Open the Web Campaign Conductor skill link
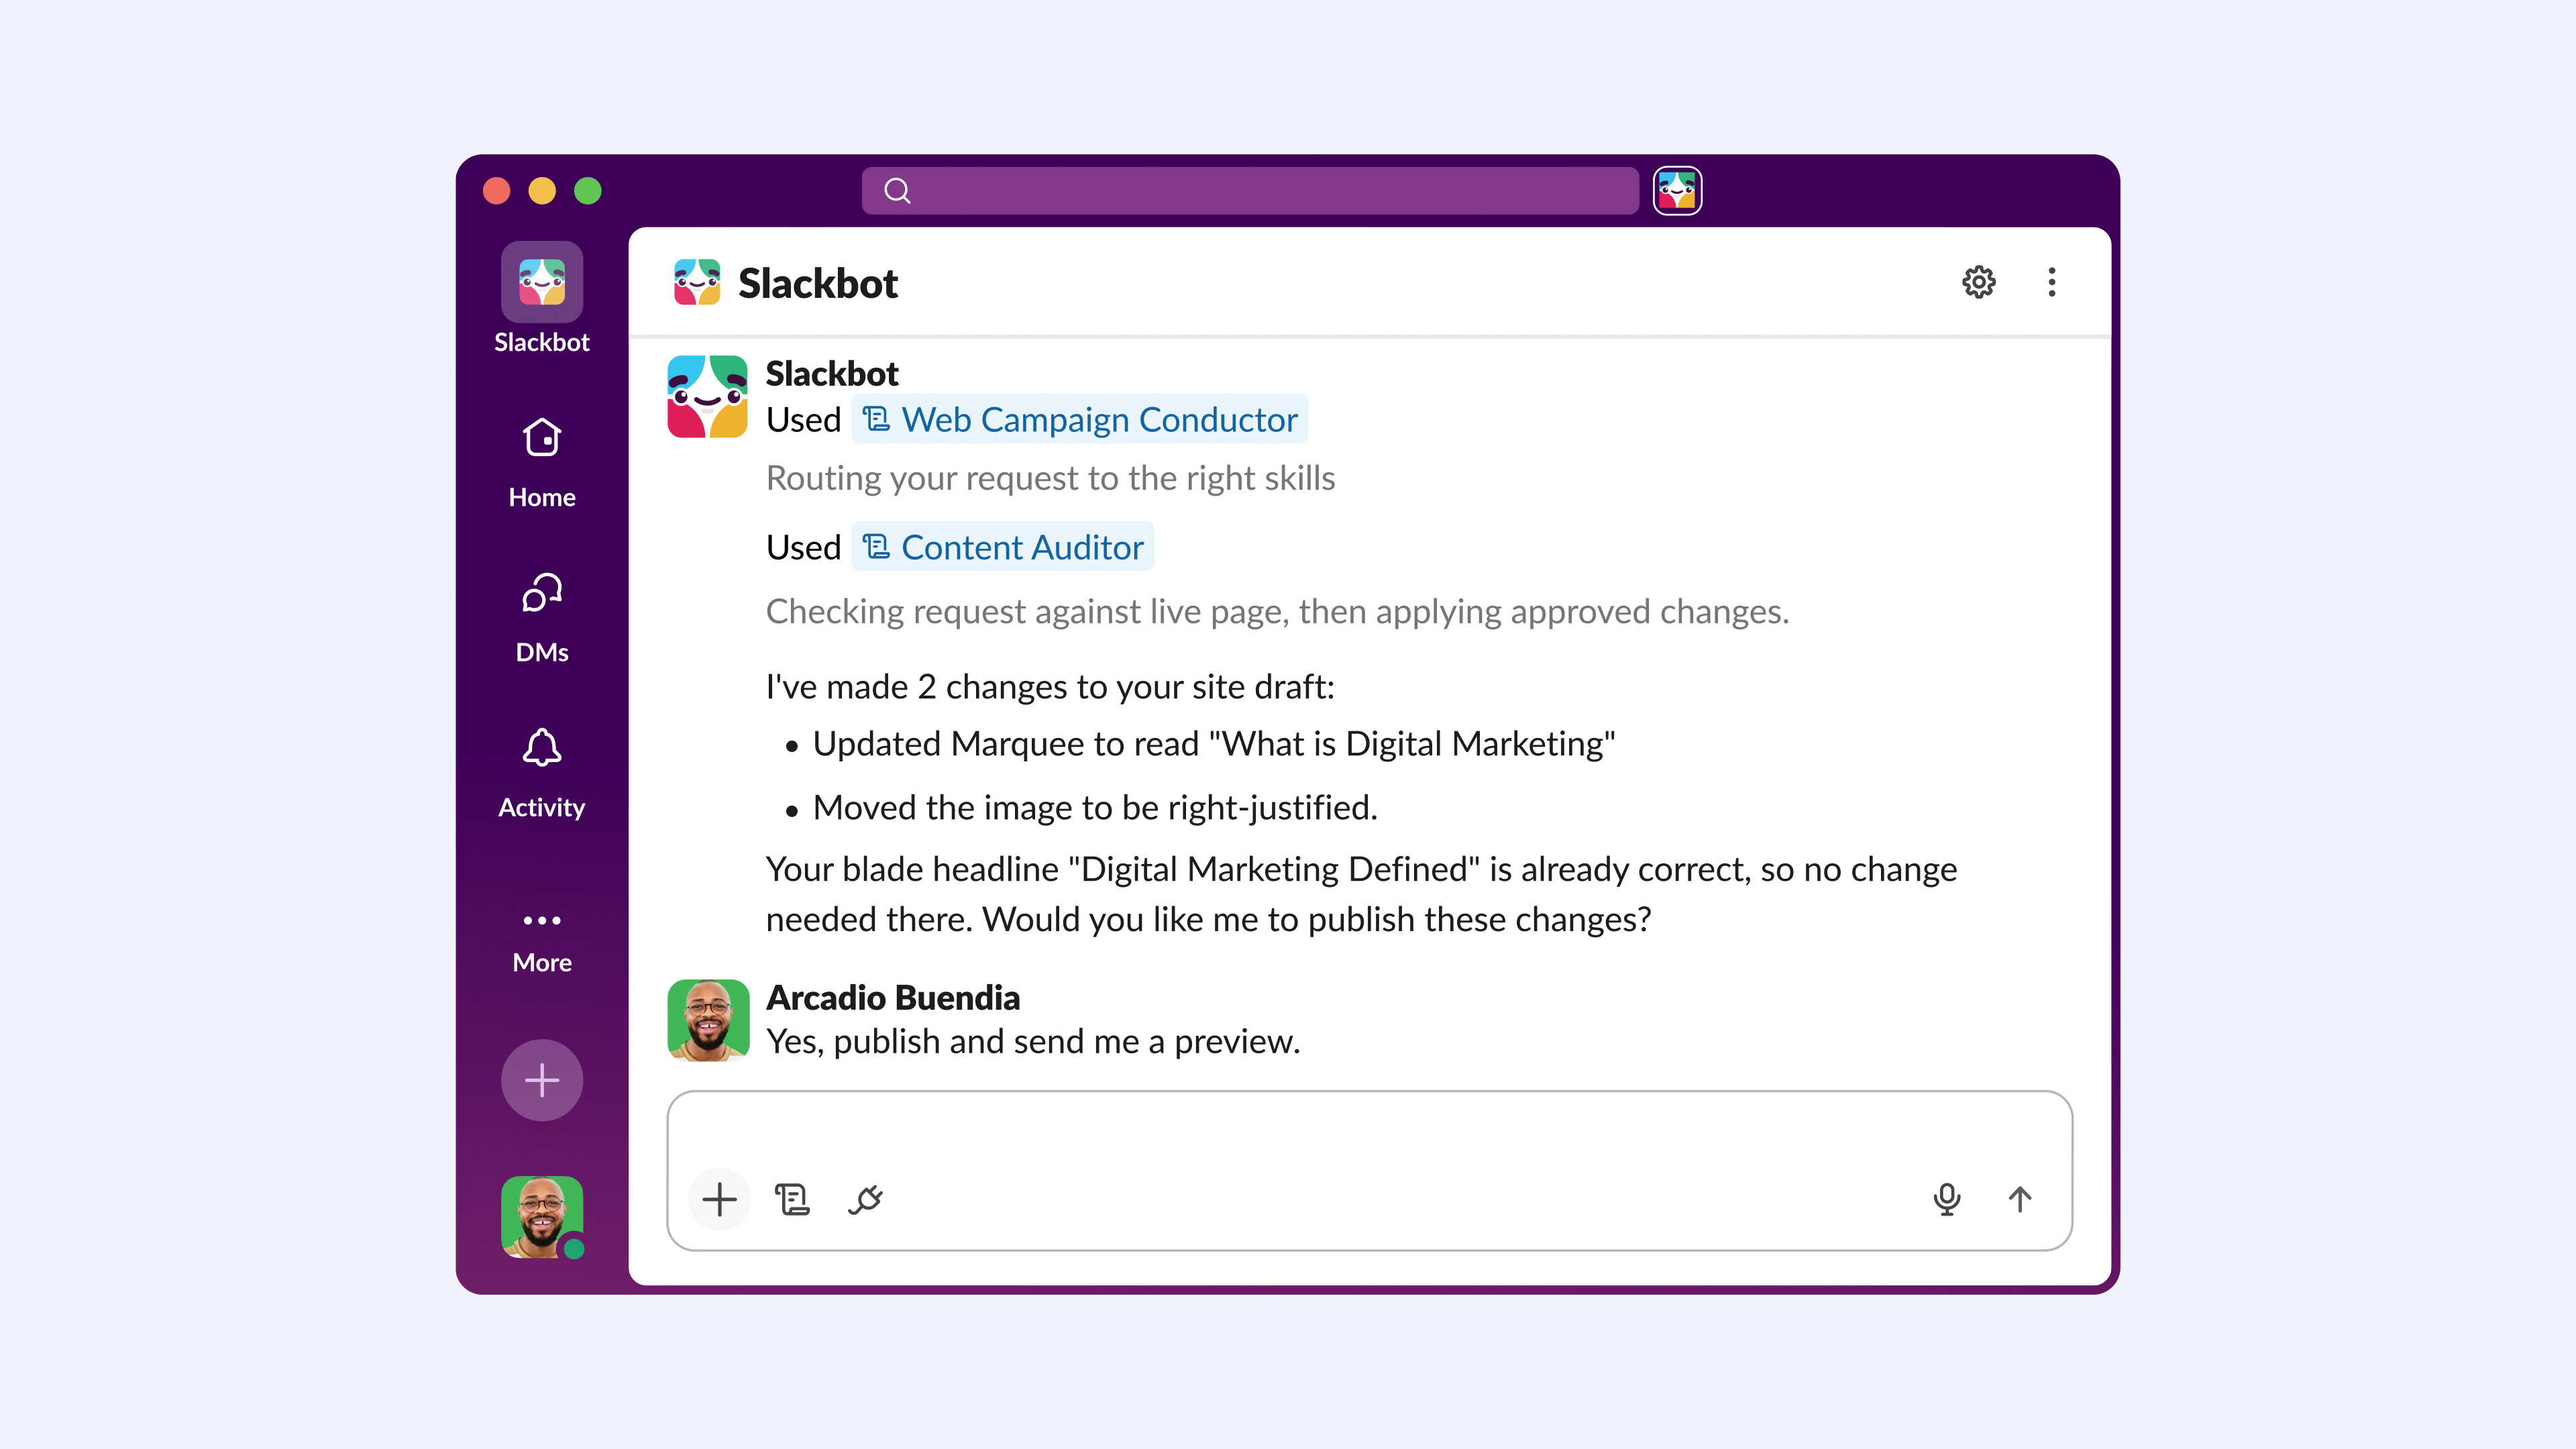 (x=1080, y=419)
